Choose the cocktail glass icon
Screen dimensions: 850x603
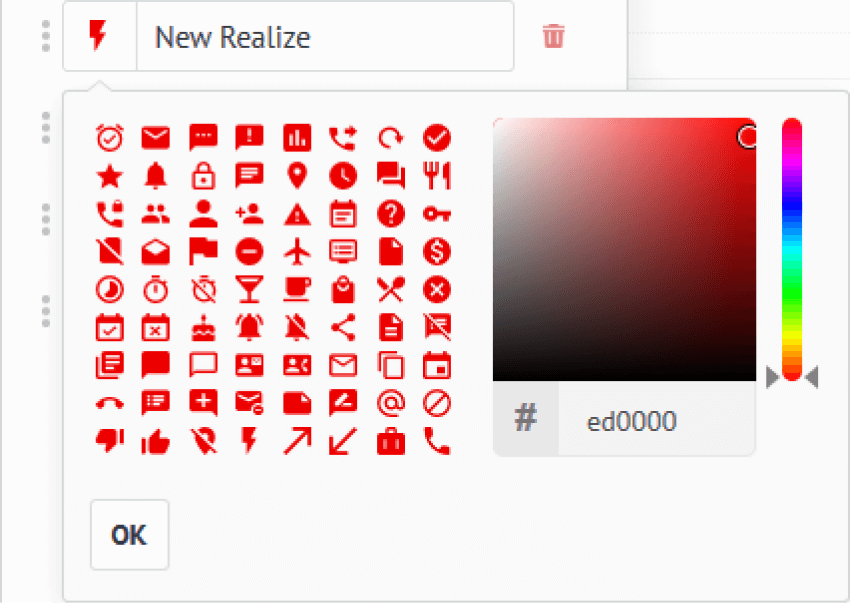click(x=249, y=290)
